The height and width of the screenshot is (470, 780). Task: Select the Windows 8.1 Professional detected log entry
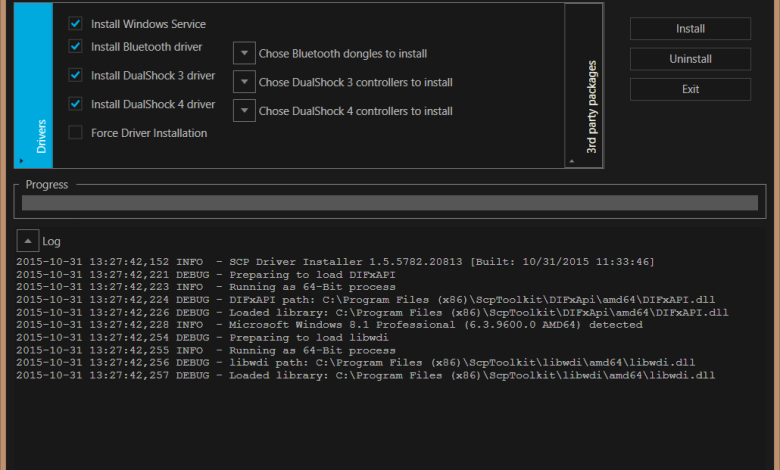(x=329, y=325)
